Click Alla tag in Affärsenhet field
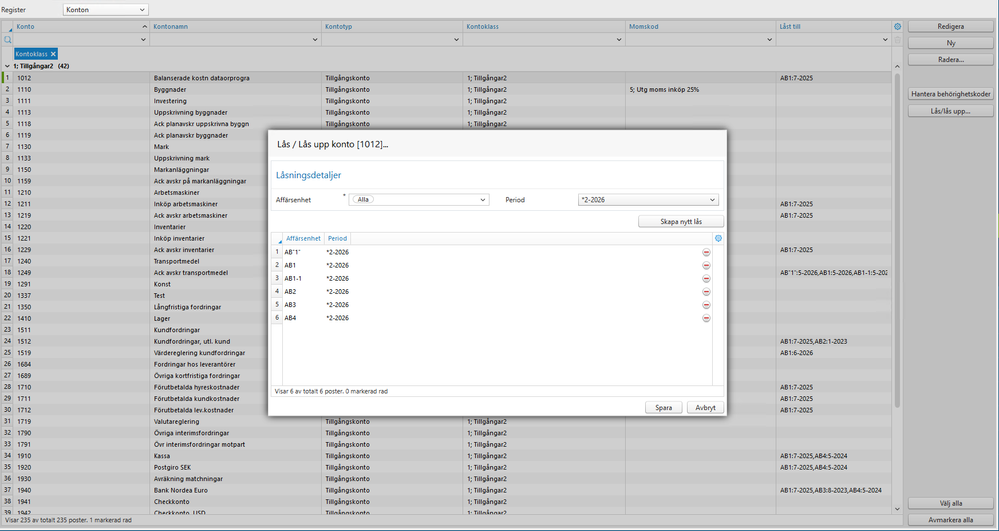999x531 pixels. (363, 200)
